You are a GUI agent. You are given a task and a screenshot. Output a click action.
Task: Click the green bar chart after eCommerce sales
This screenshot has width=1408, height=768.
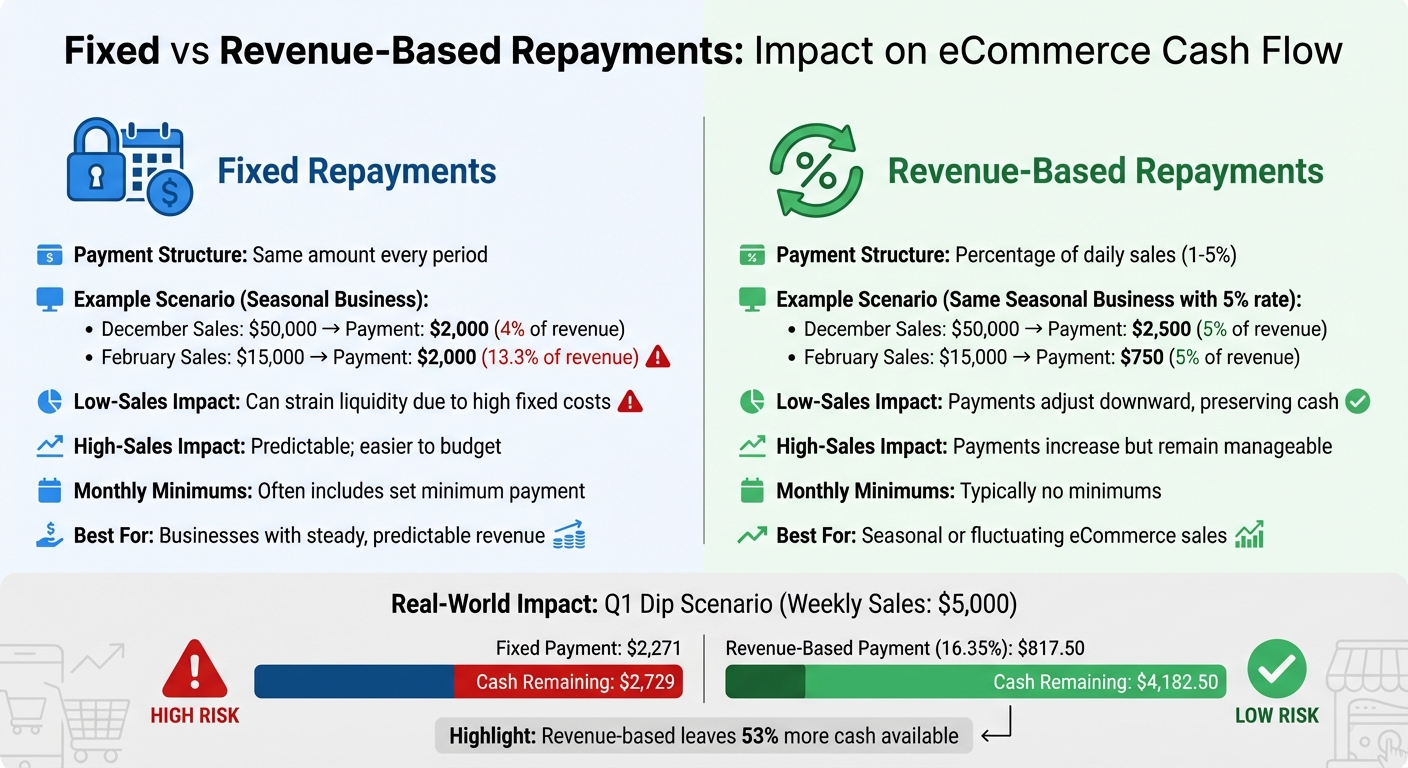pos(1250,535)
